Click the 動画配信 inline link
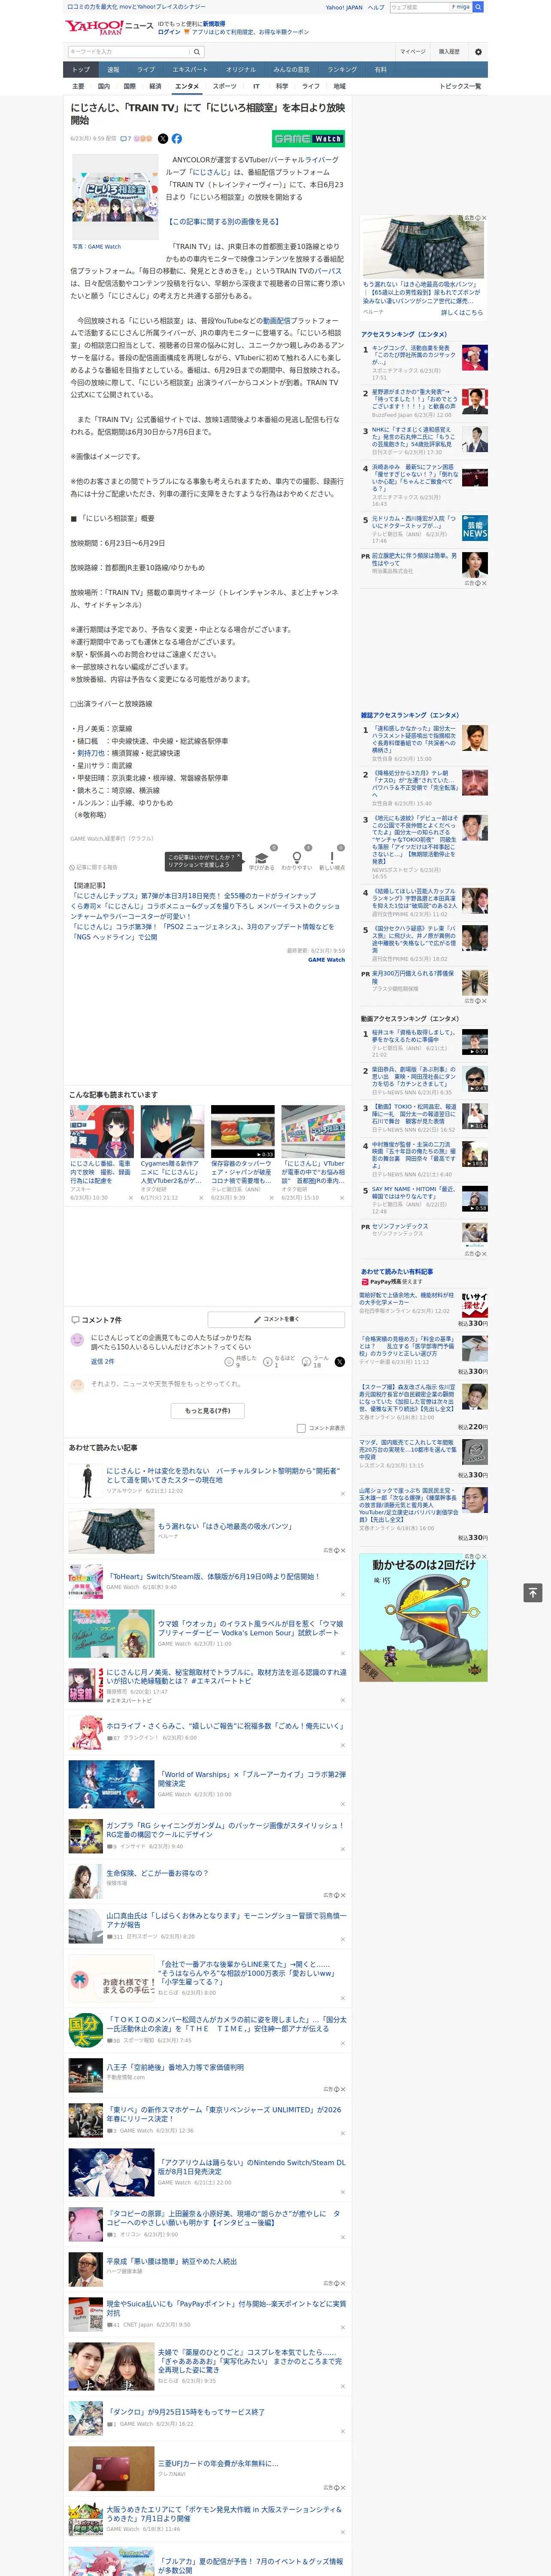 point(277,321)
